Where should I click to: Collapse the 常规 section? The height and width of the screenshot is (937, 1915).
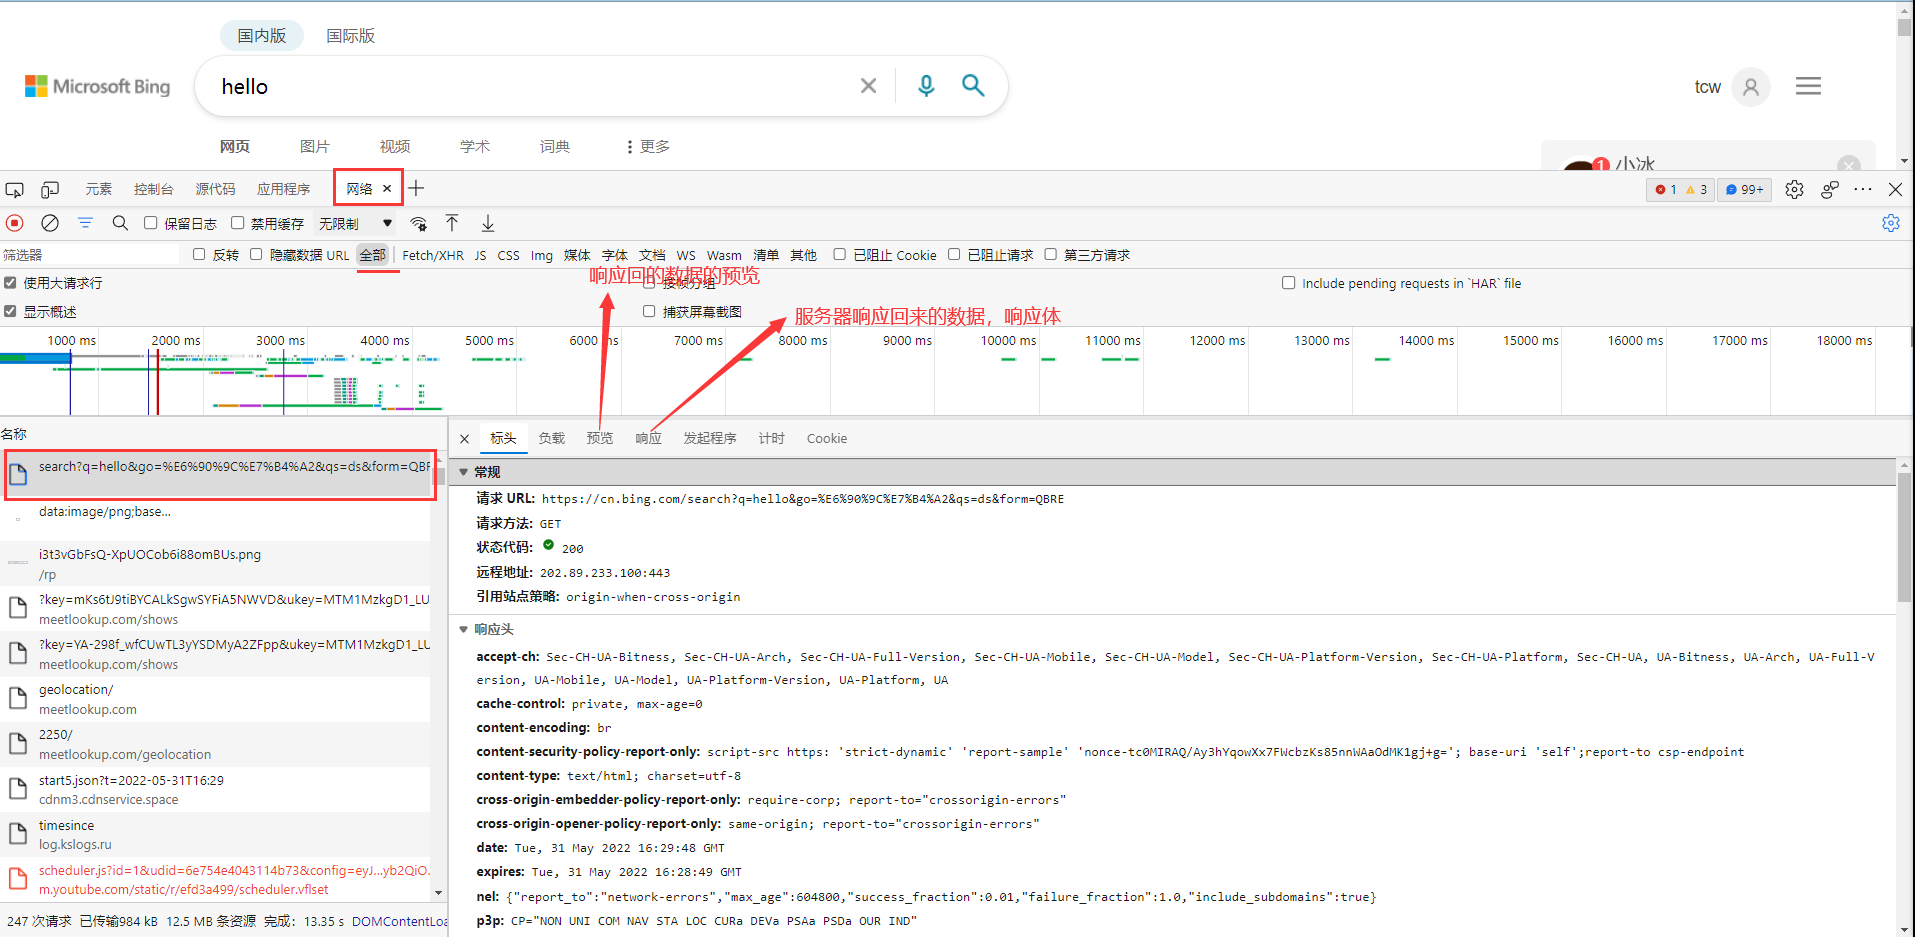click(464, 472)
